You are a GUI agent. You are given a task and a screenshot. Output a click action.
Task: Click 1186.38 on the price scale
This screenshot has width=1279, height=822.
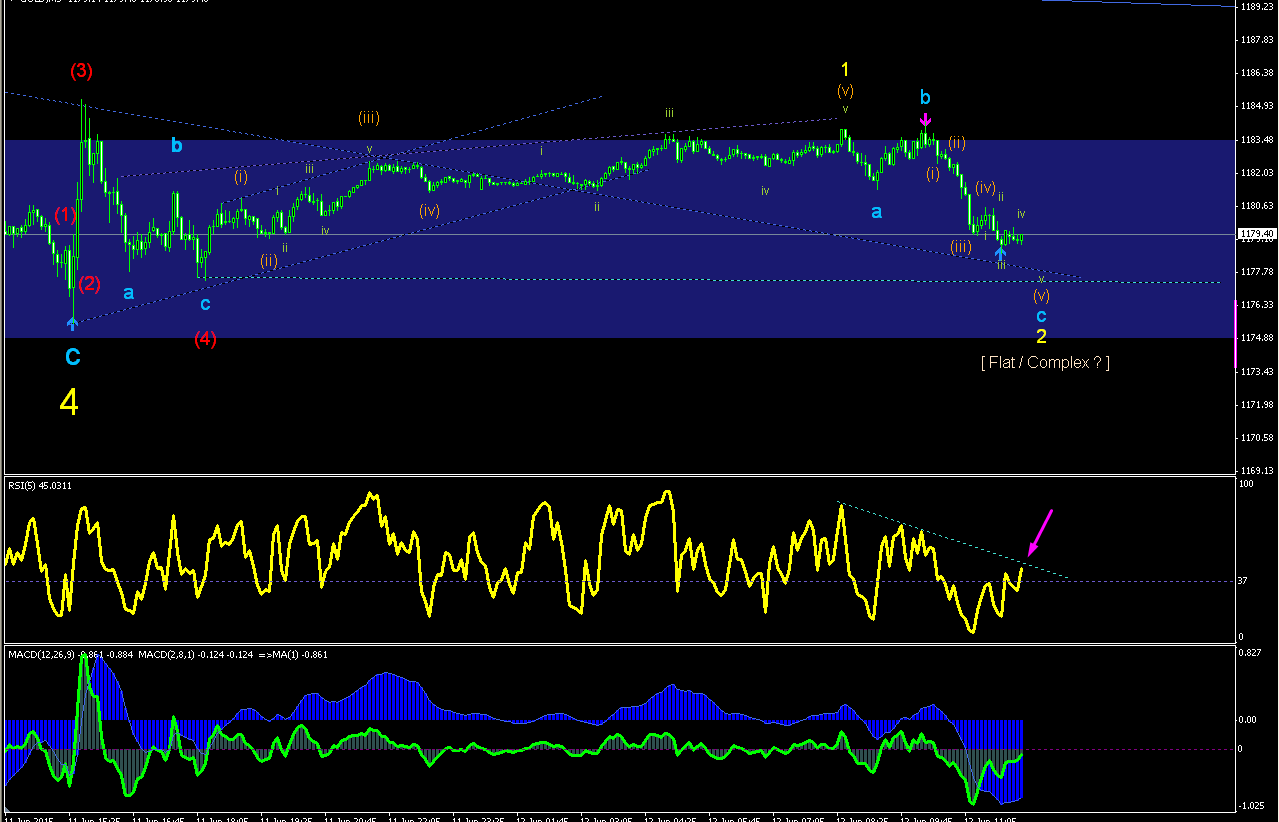pos(1256,73)
